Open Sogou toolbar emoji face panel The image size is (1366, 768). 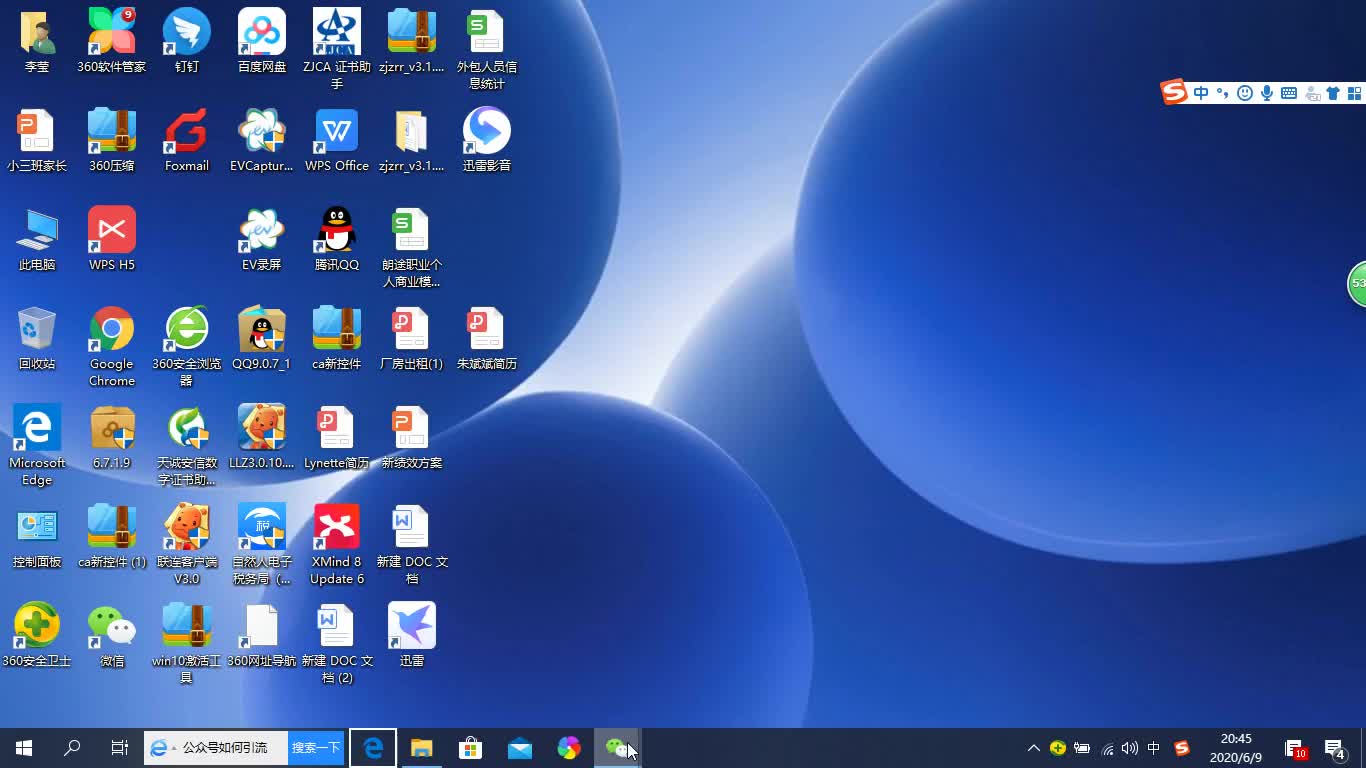click(x=1245, y=93)
